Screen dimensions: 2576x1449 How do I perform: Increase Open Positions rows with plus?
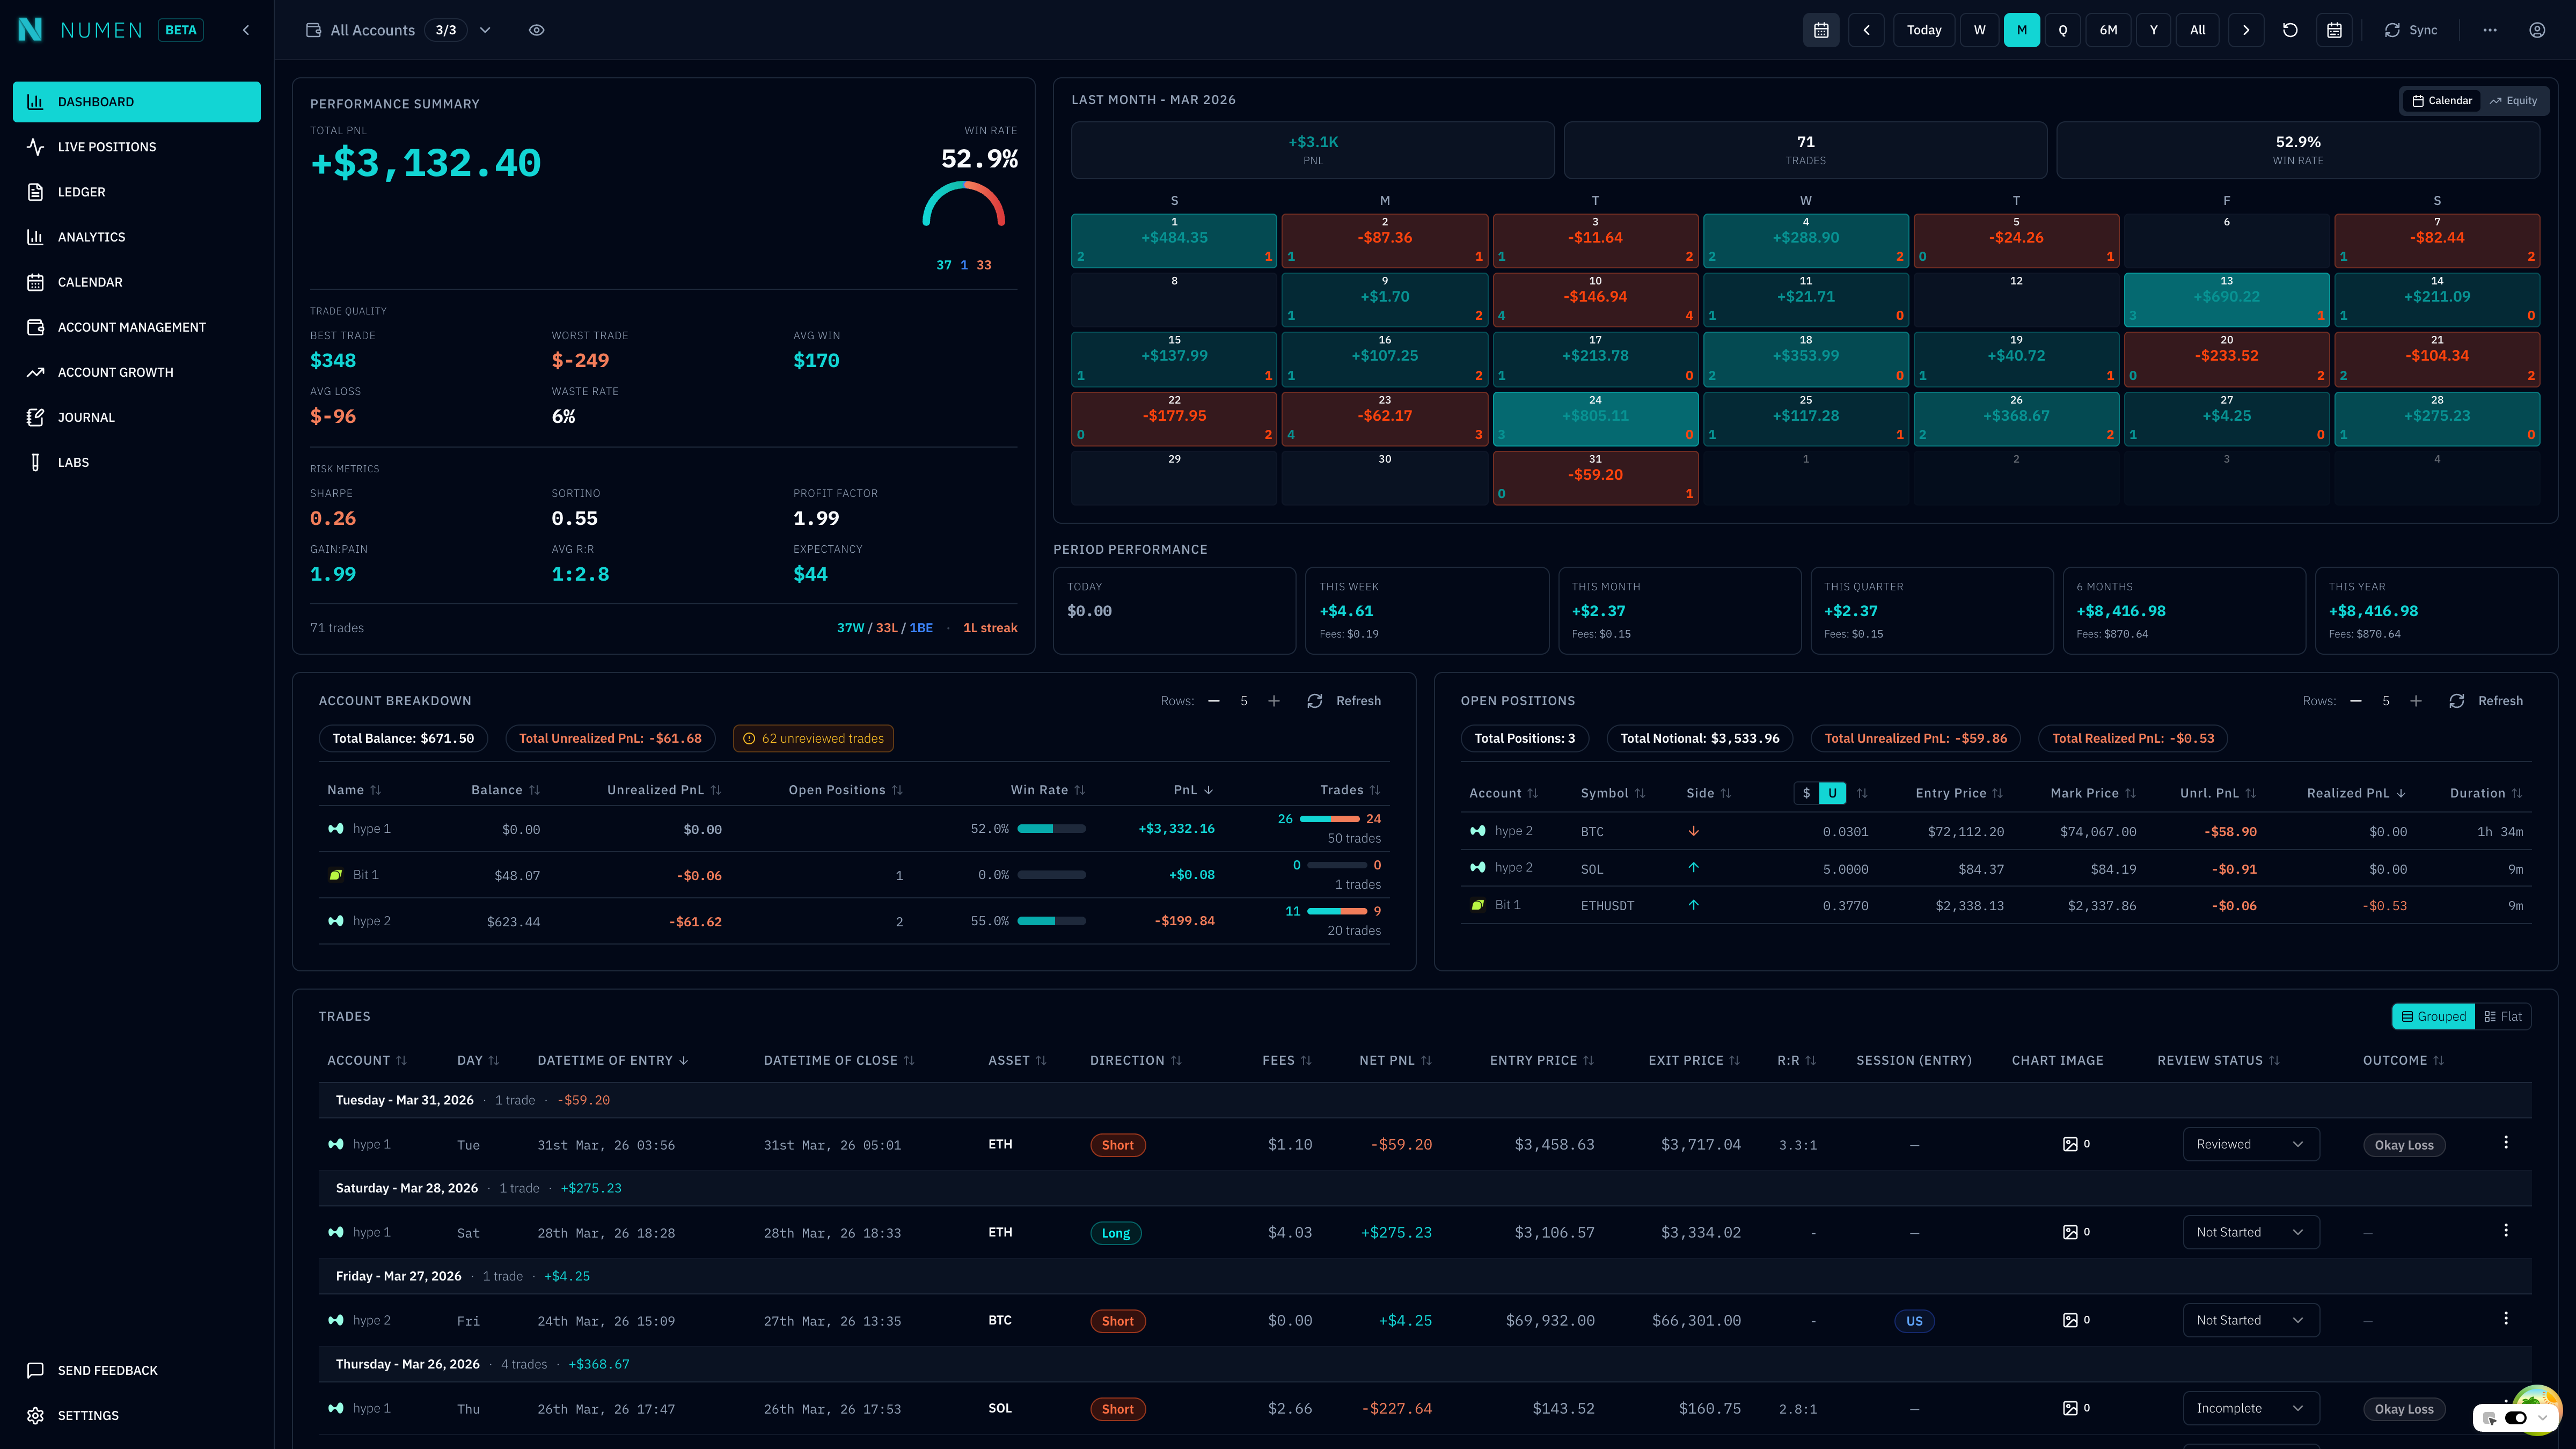pyautogui.click(x=2416, y=701)
